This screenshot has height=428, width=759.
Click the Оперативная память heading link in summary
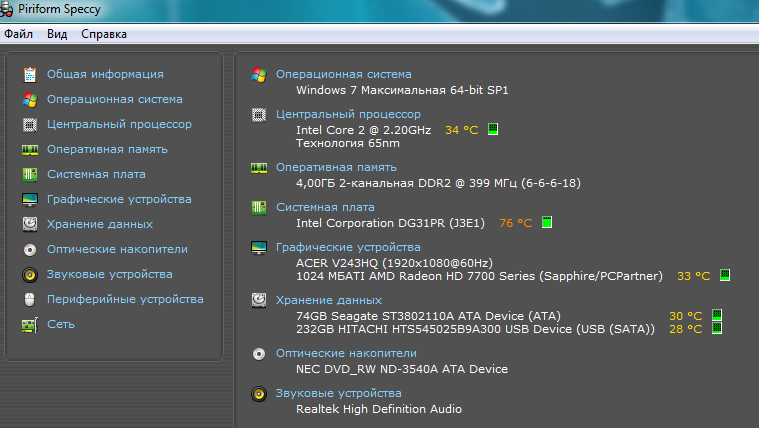(x=336, y=167)
